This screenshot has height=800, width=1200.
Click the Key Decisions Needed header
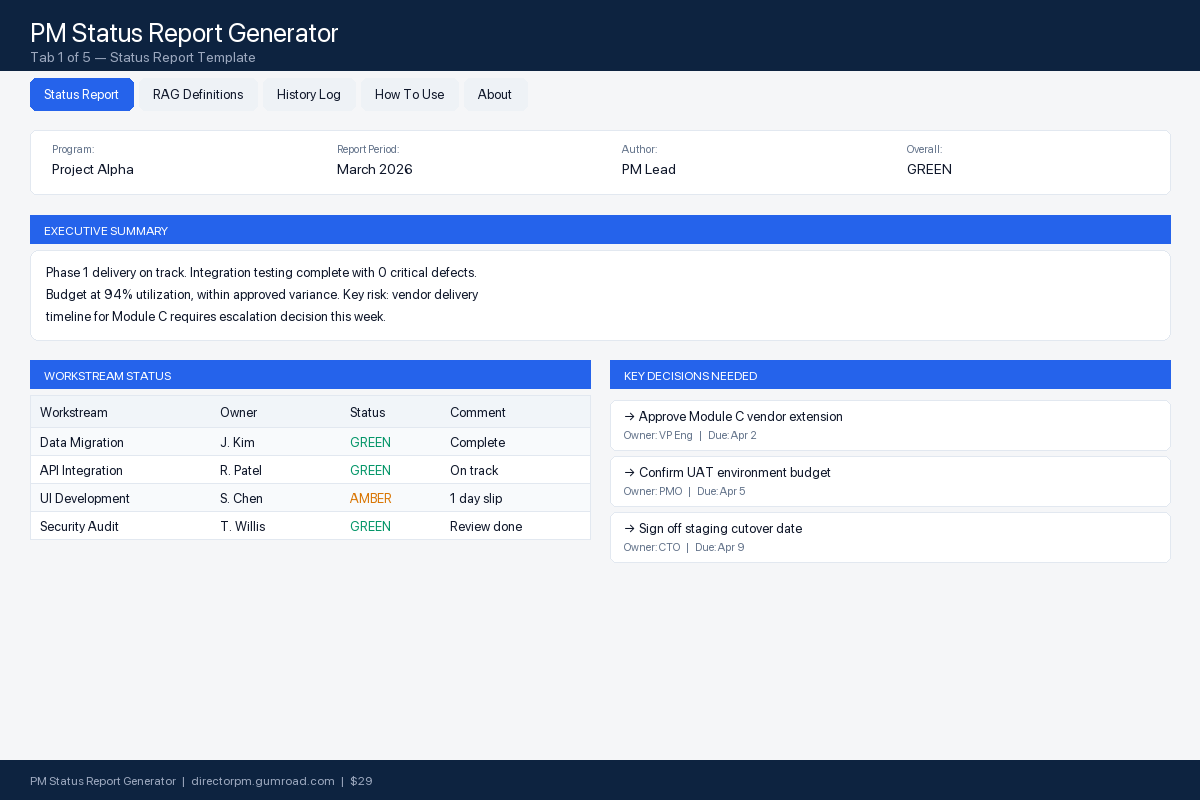[x=890, y=375]
